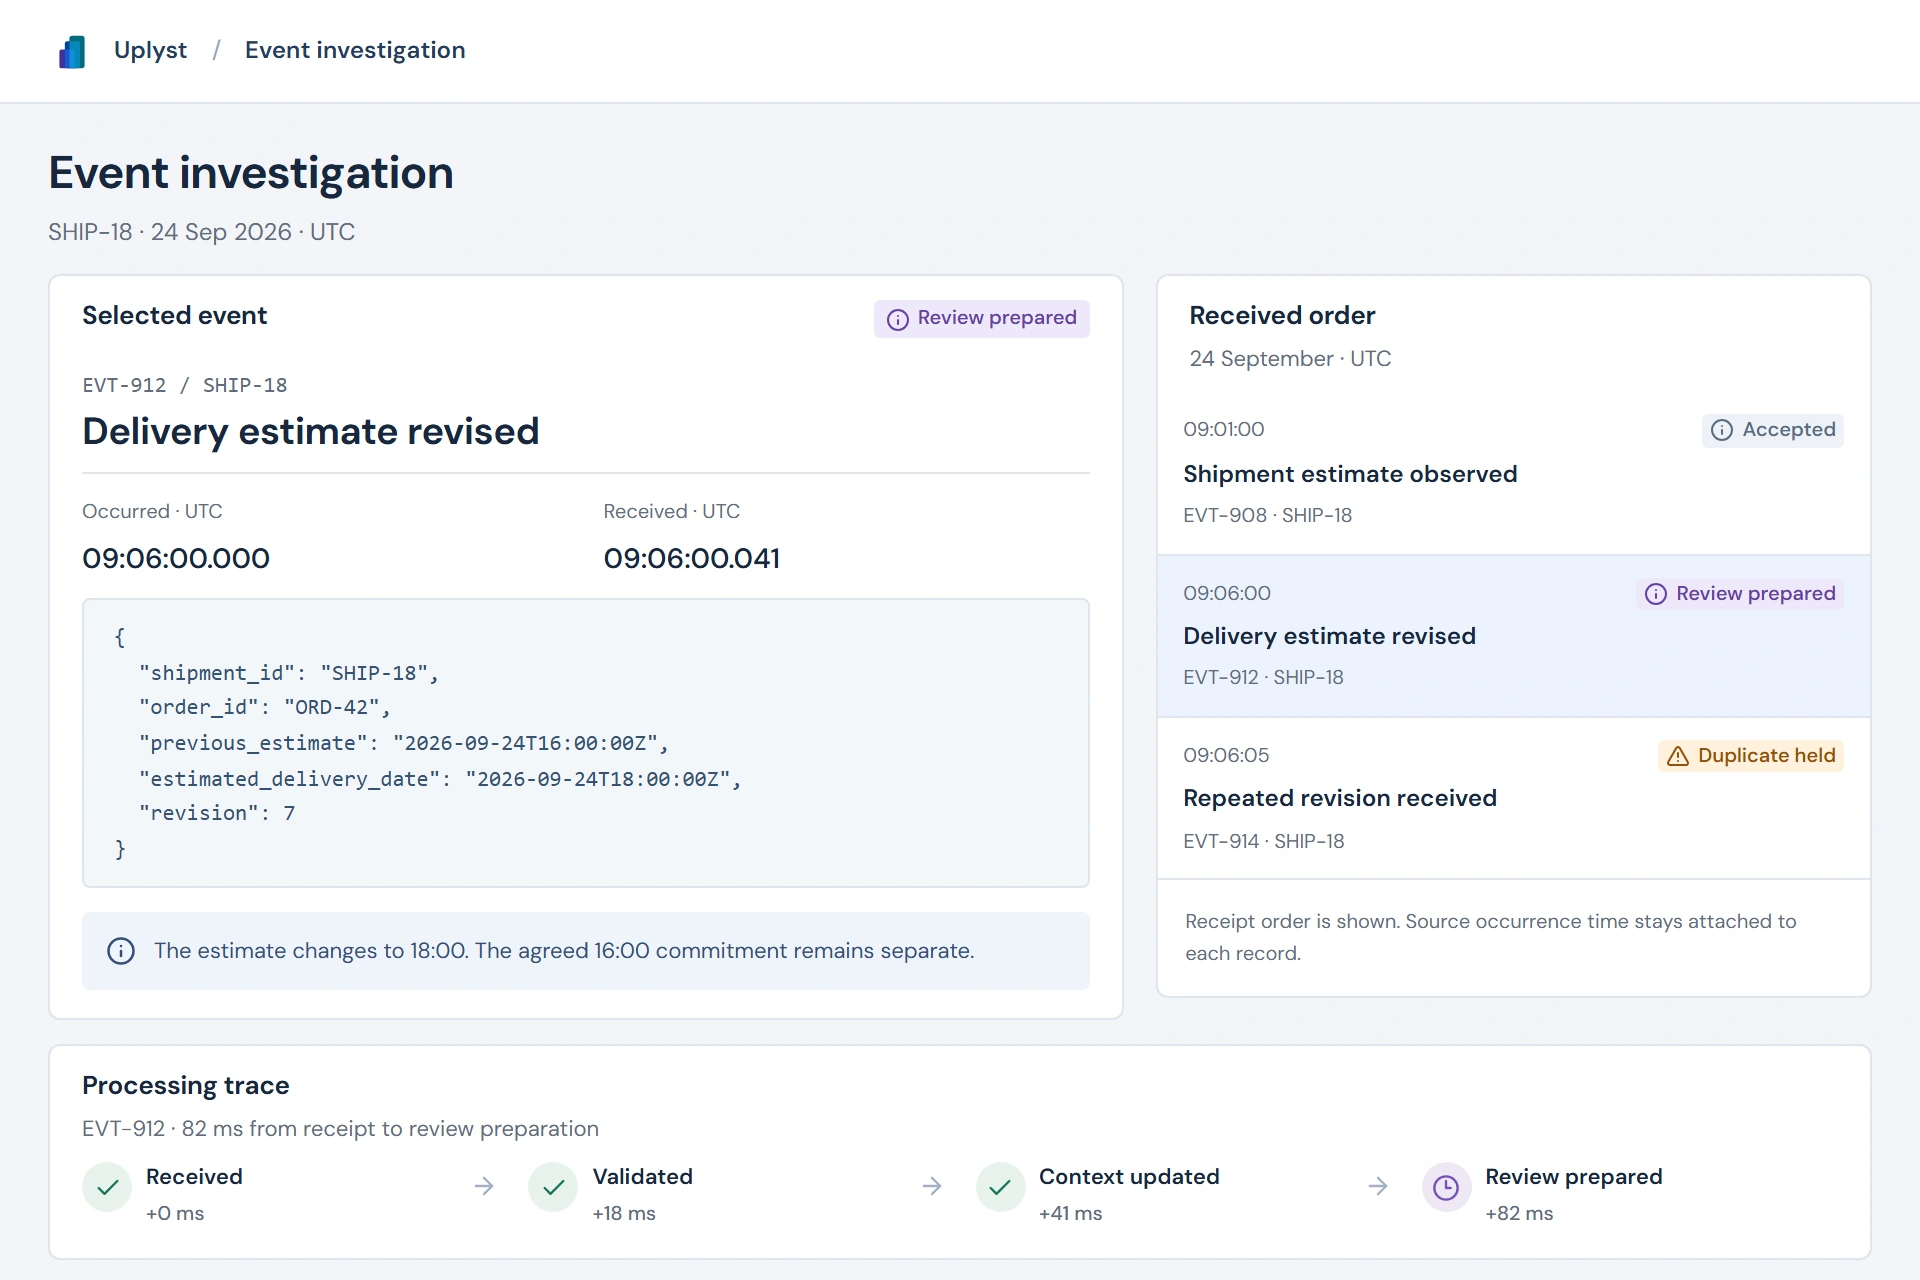The height and width of the screenshot is (1280, 1920).
Task: Click the Processing trace heading
Action: (x=186, y=1085)
